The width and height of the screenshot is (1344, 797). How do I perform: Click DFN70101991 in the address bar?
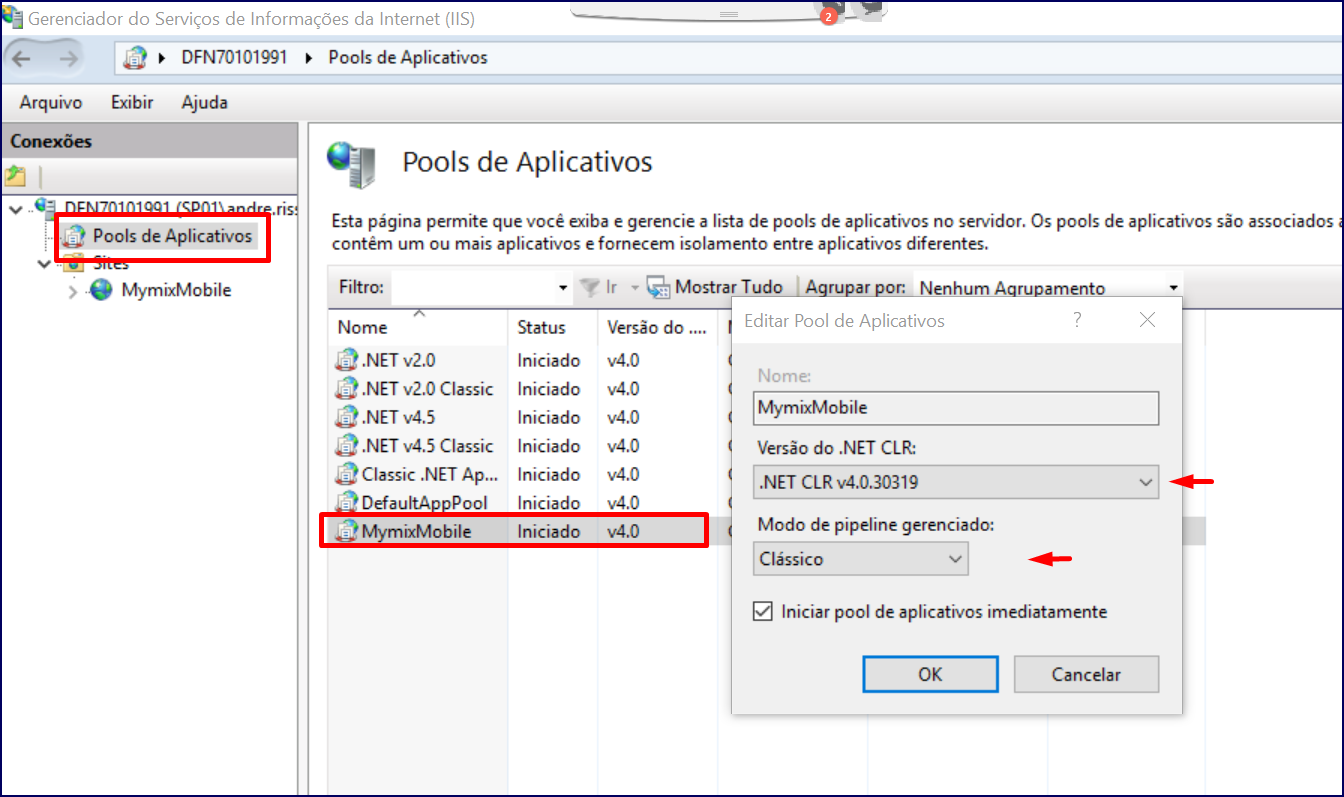tap(234, 58)
